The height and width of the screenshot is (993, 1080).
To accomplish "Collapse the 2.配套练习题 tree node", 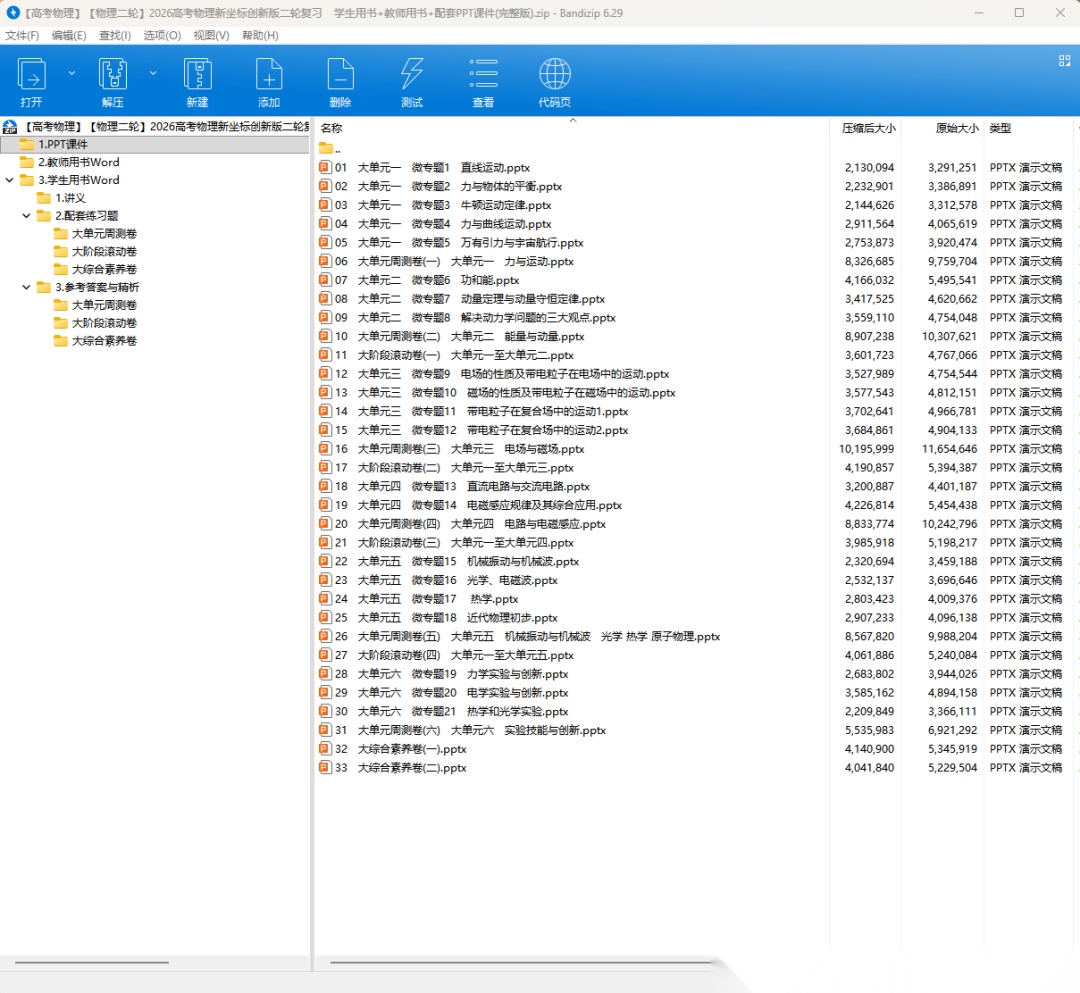I will pos(27,216).
